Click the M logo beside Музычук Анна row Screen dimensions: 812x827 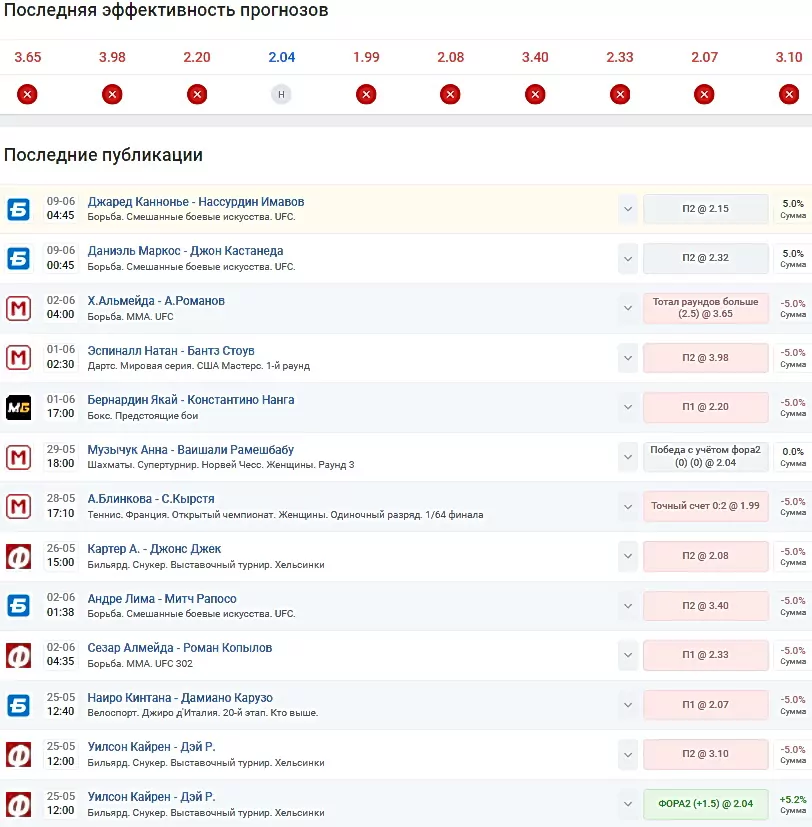(18, 457)
